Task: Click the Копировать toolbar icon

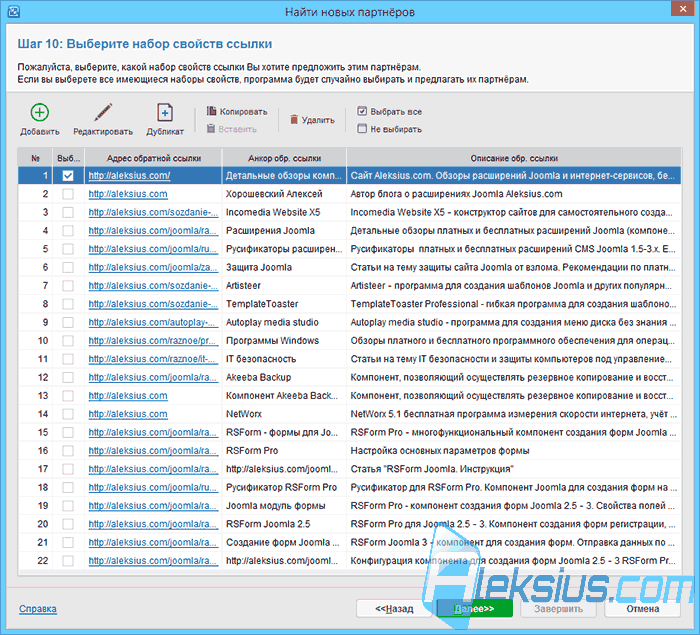Action: (211, 111)
